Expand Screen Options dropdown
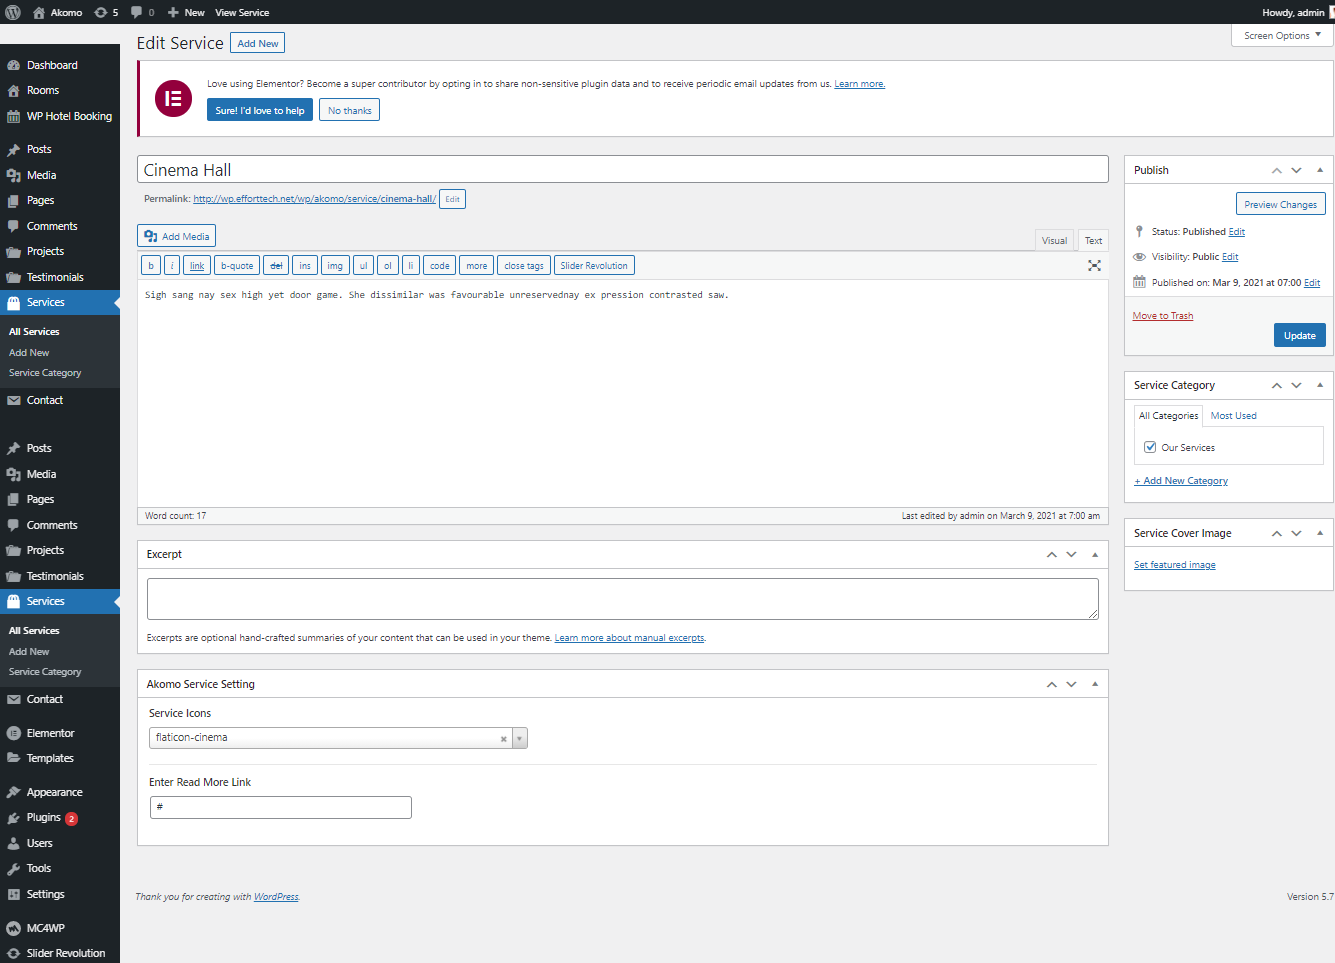The image size is (1335, 963). coord(1282,35)
